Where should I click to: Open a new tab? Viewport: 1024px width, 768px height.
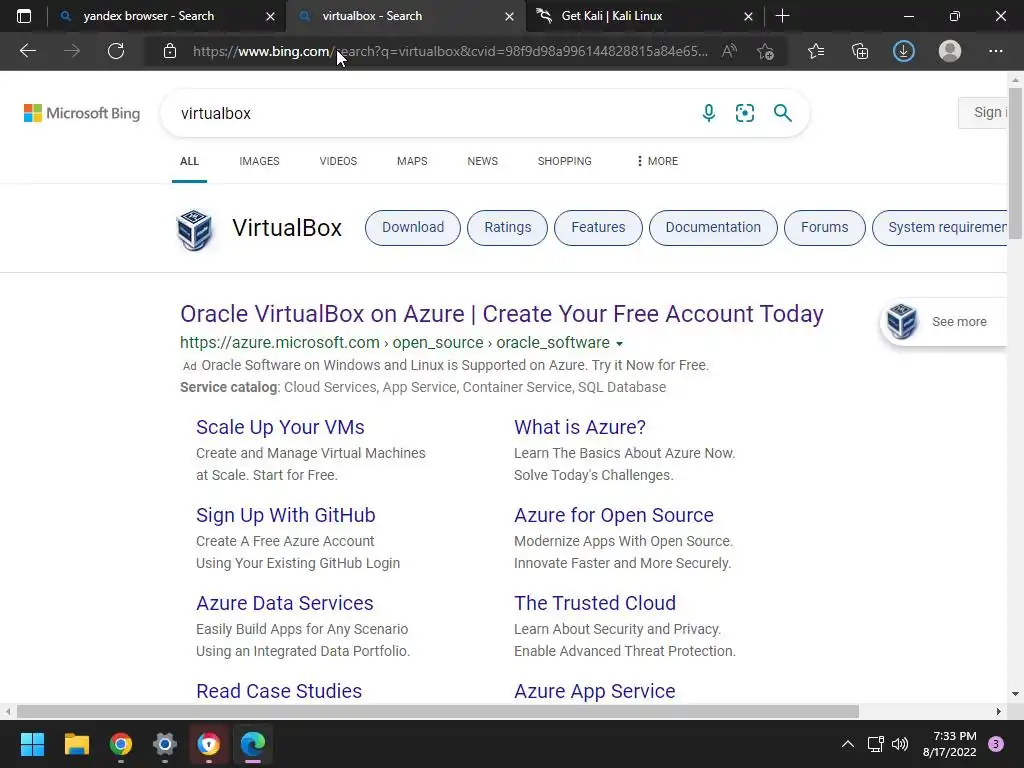pyautogui.click(x=782, y=16)
